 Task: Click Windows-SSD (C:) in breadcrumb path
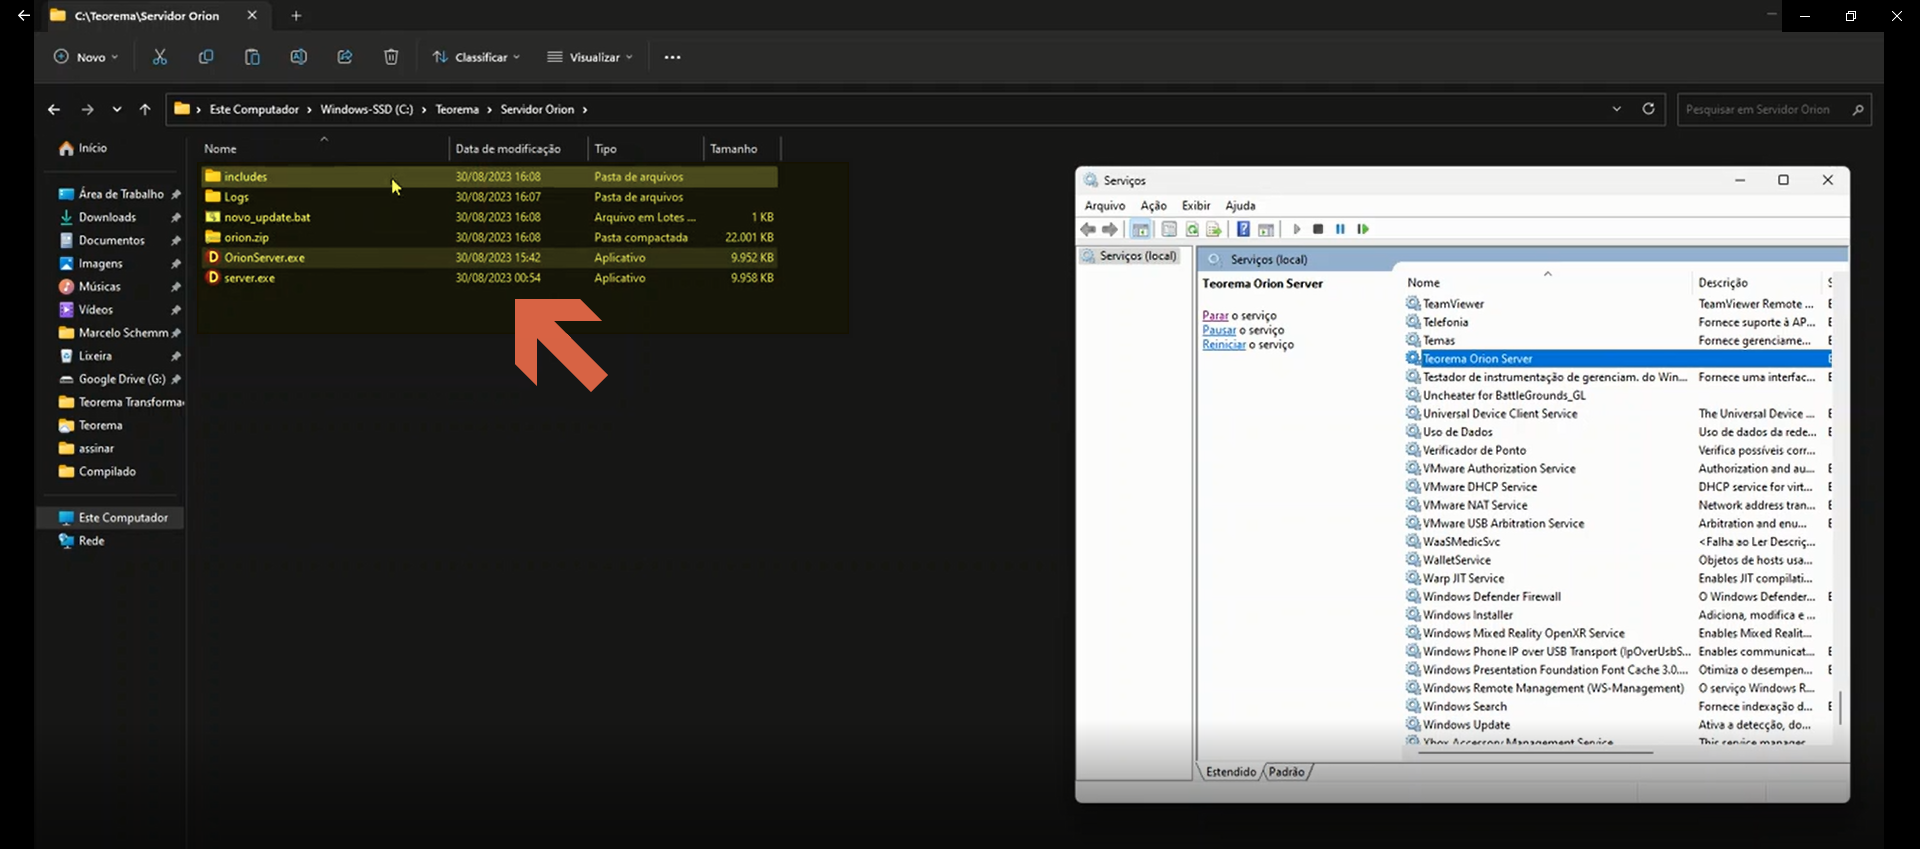pyautogui.click(x=366, y=109)
